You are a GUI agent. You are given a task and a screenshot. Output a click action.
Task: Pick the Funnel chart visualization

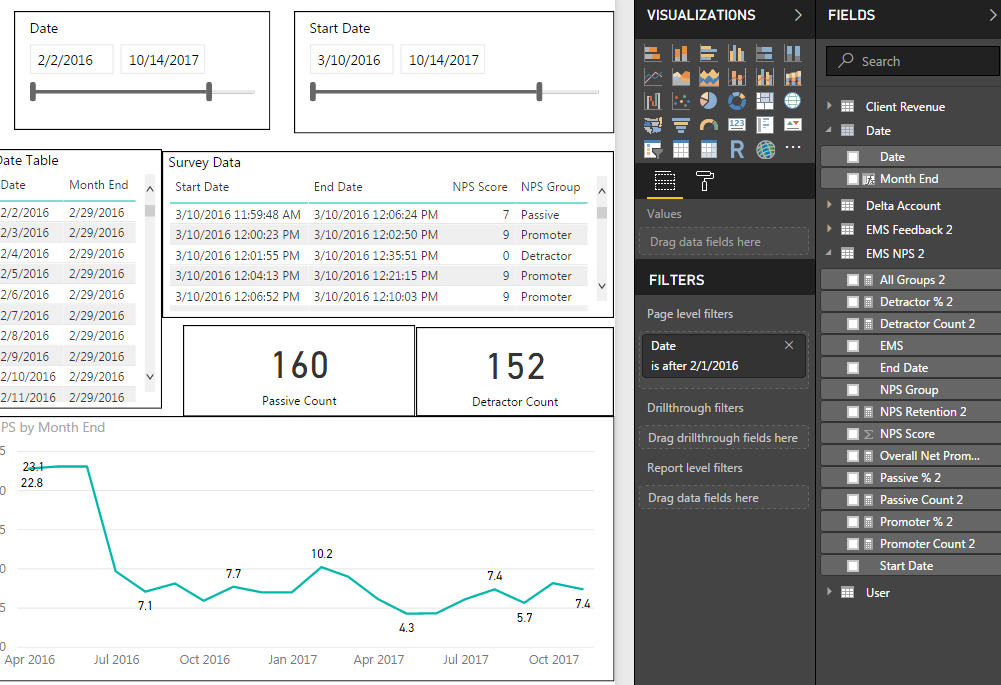coord(681,125)
